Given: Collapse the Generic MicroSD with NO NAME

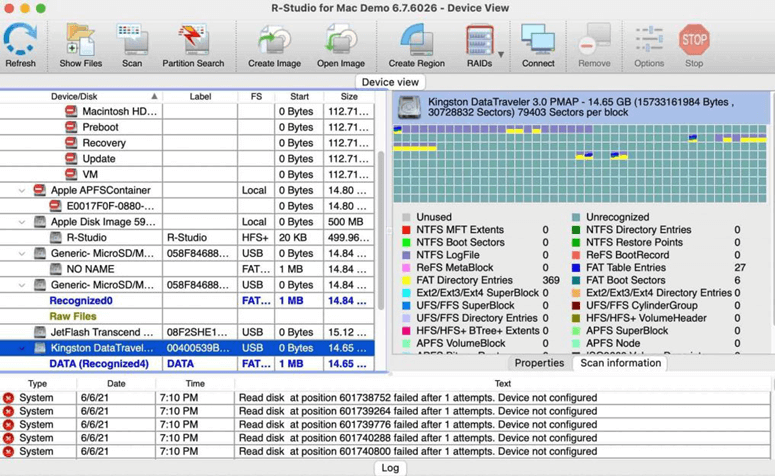Looking at the screenshot, I should pyautogui.click(x=22, y=254).
